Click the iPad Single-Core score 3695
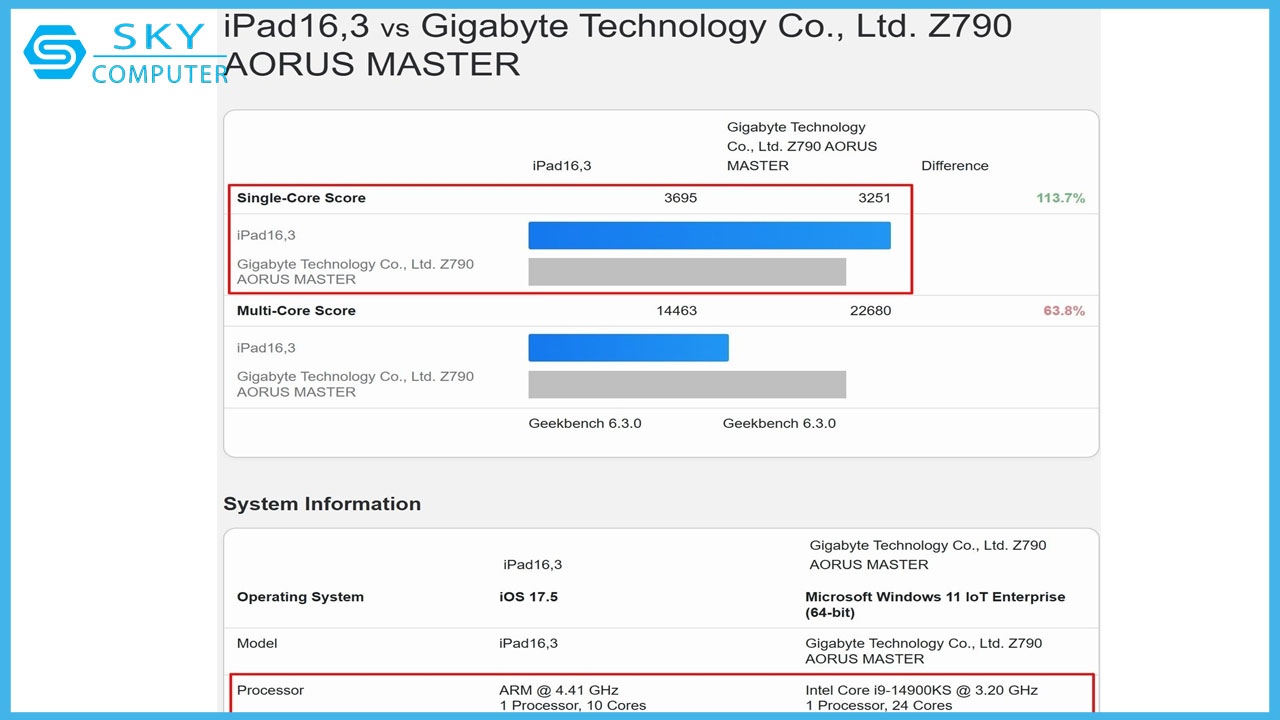 tap(680, 198)
